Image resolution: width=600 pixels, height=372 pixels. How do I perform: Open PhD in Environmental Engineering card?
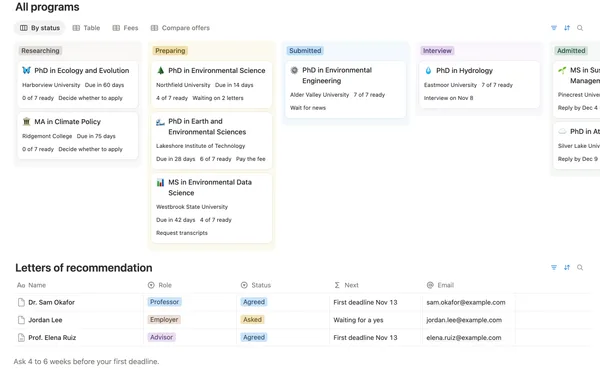pyautogui.click(x=346, y=89)
